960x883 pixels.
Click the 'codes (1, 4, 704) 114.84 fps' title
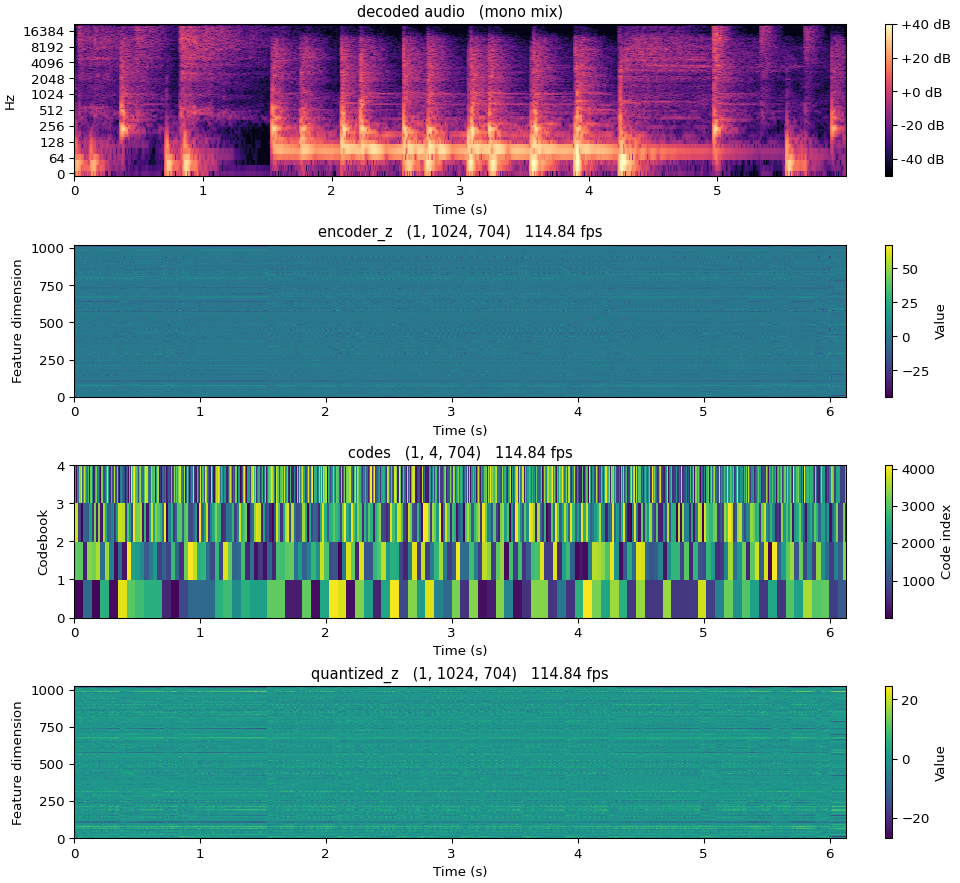coord(460,453)
